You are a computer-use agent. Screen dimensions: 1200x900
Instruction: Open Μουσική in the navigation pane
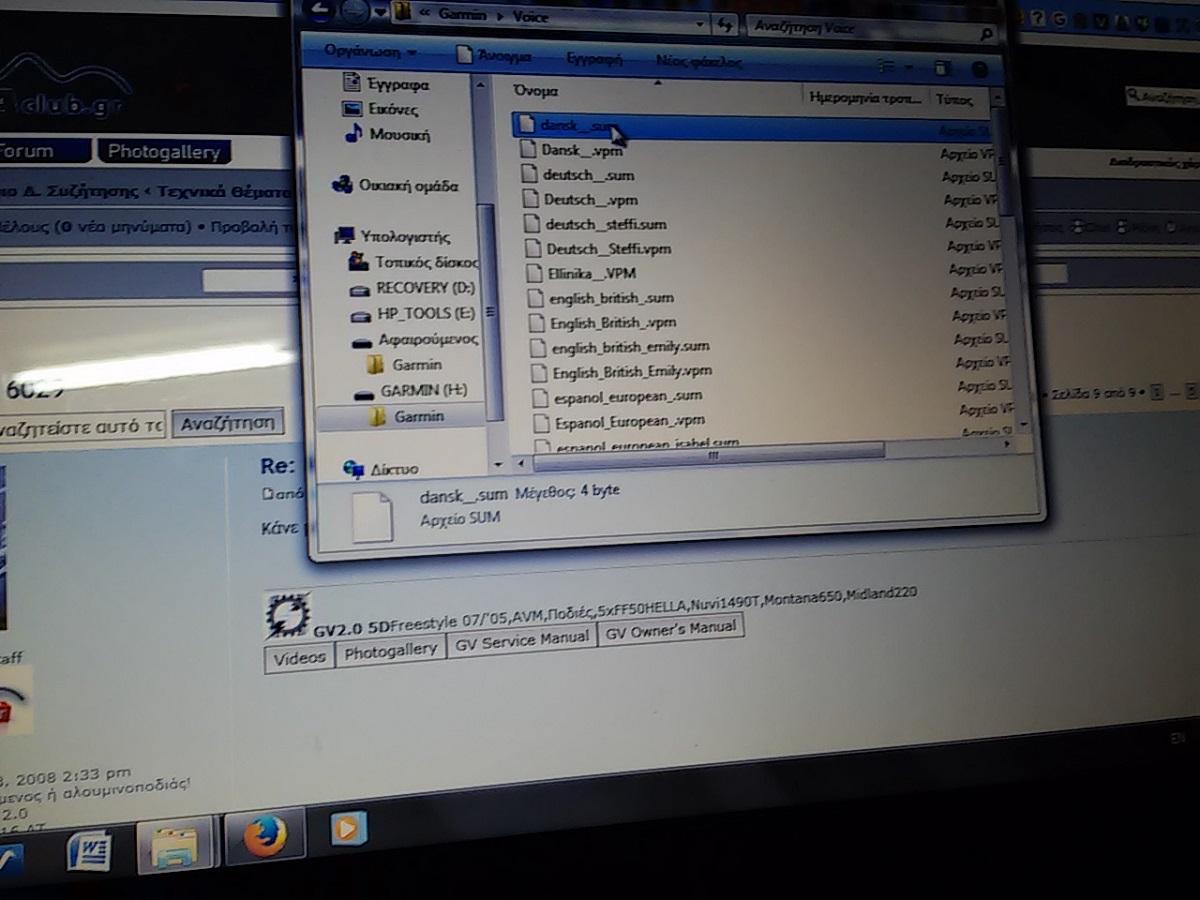387,134
